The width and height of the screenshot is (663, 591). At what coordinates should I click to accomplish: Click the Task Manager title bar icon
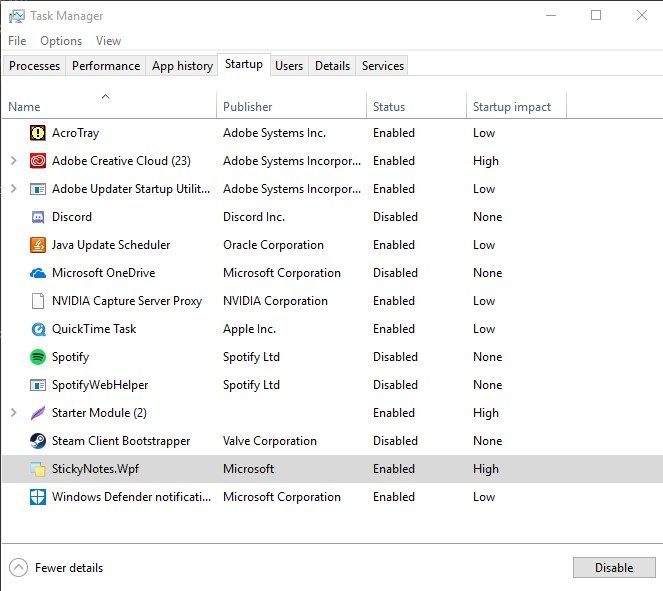17,16
